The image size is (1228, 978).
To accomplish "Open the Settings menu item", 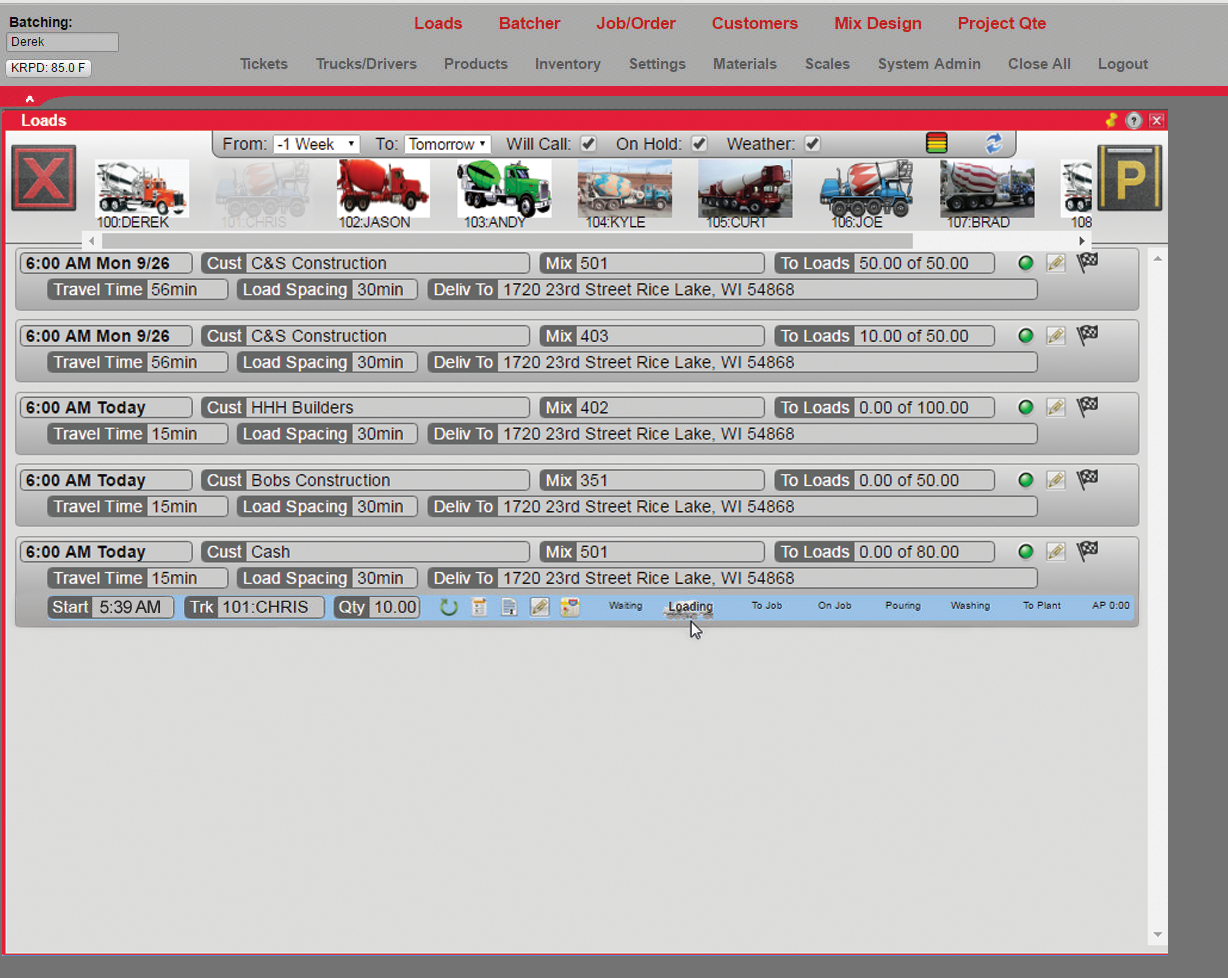I will click(657, 63).
